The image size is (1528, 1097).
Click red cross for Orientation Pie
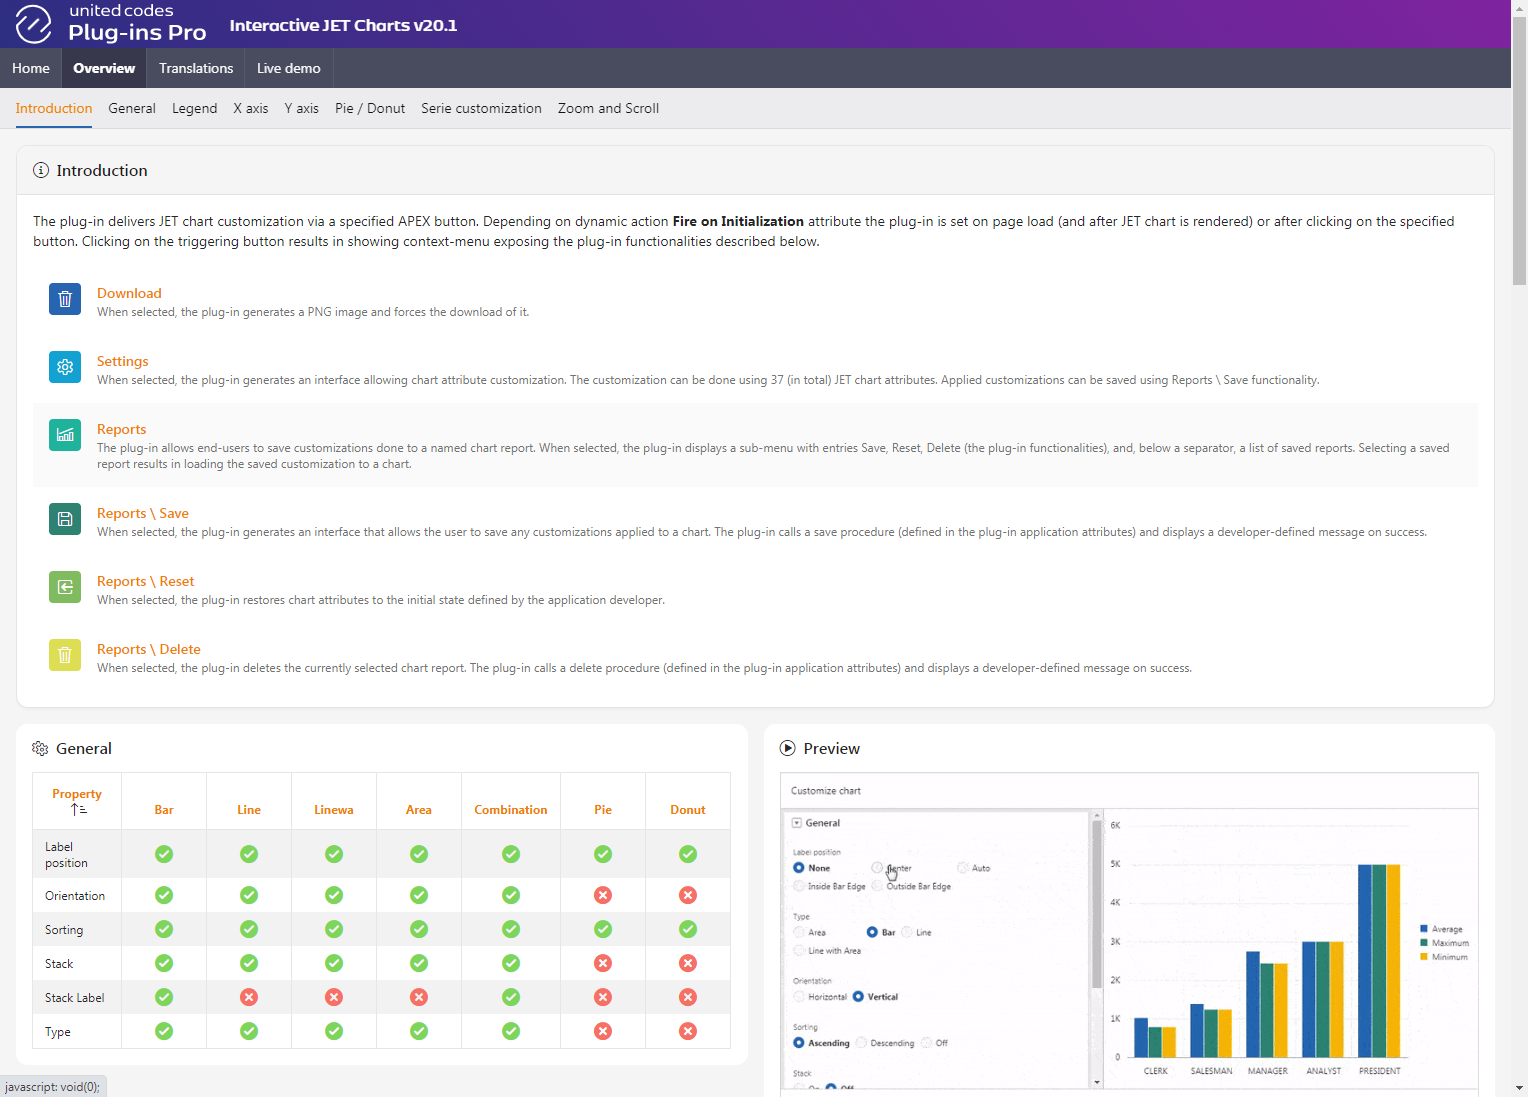point(603,895)
